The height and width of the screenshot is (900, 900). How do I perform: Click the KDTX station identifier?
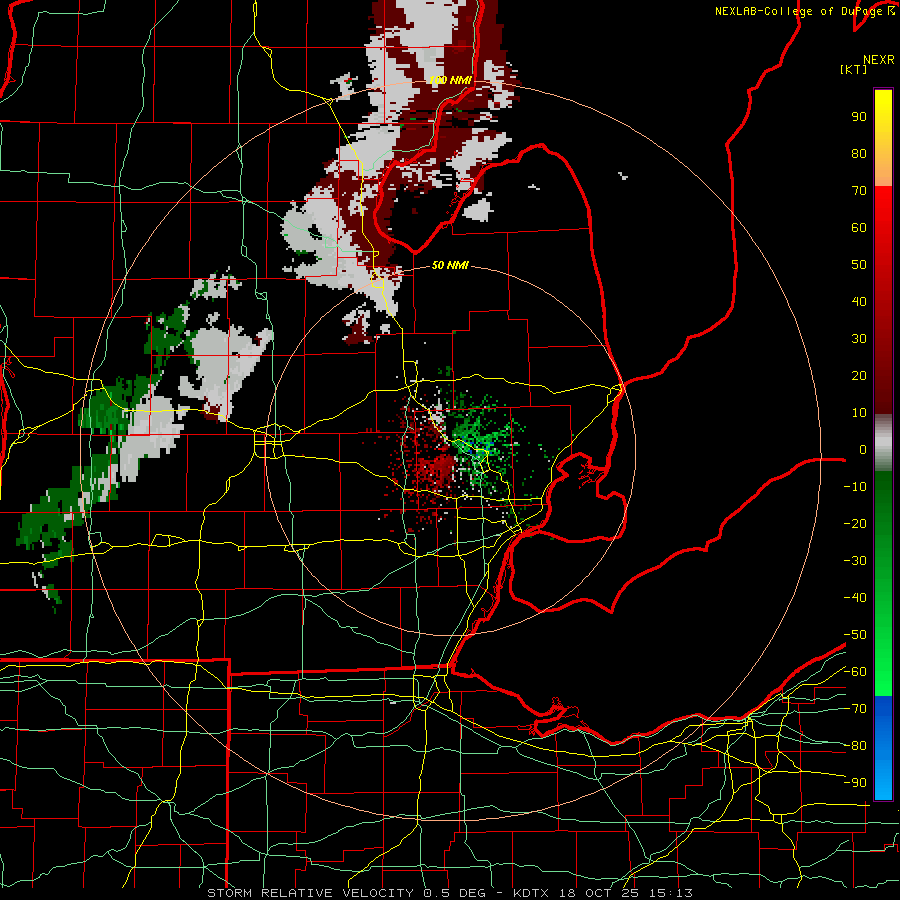click(x=531, y=893)
